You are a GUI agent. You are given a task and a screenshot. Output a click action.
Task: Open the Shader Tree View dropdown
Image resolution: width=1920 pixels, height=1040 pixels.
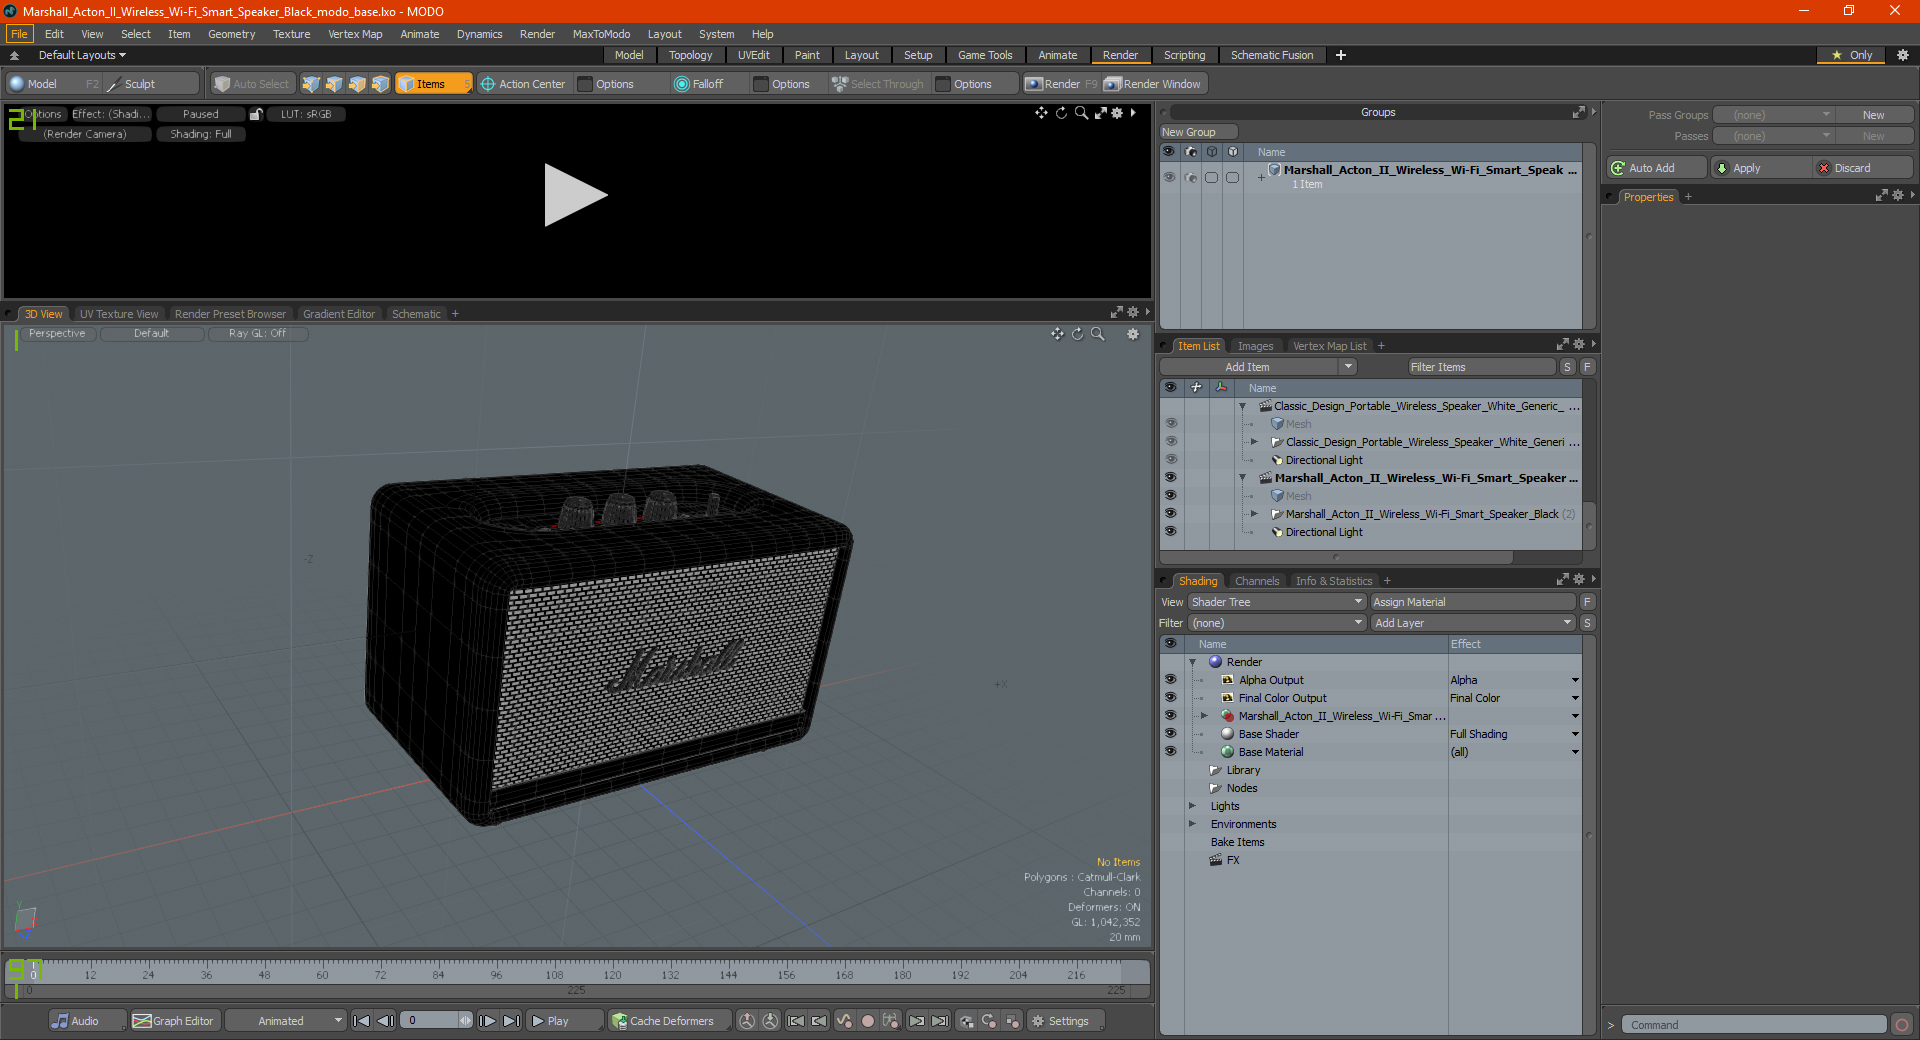tap(1277, 602)
